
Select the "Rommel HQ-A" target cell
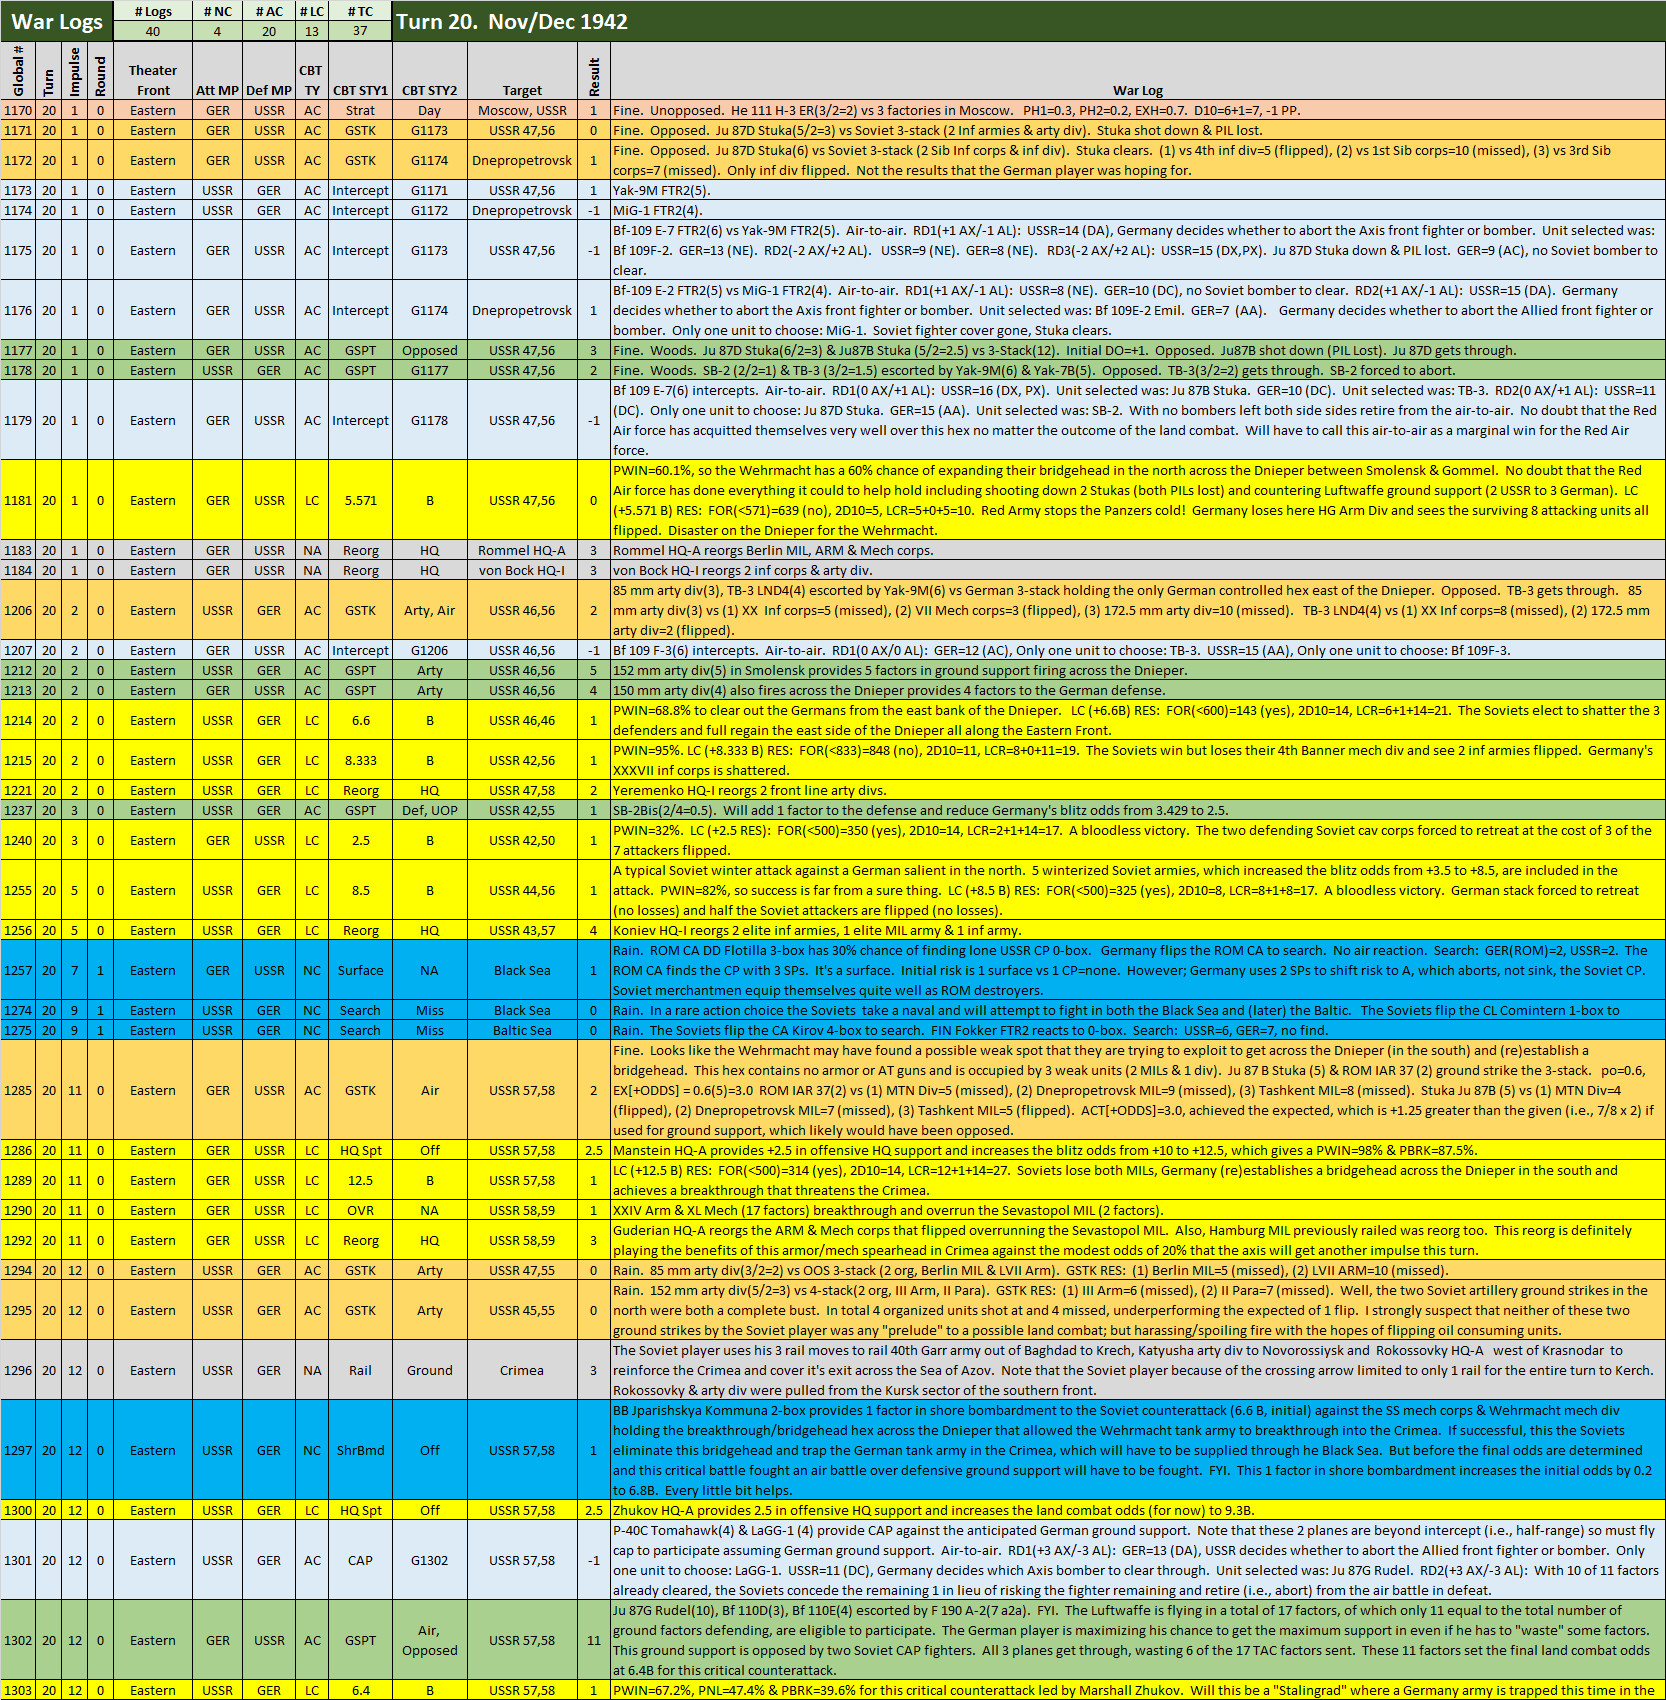click(x=522, y=550)
